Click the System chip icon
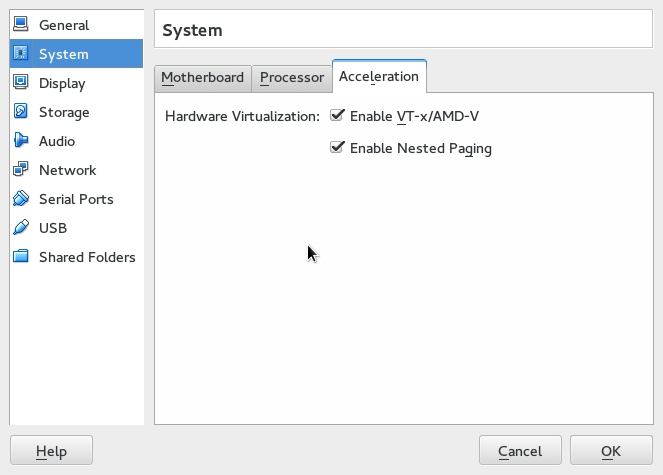The image size is (663, 475). [x=21, y=54]
